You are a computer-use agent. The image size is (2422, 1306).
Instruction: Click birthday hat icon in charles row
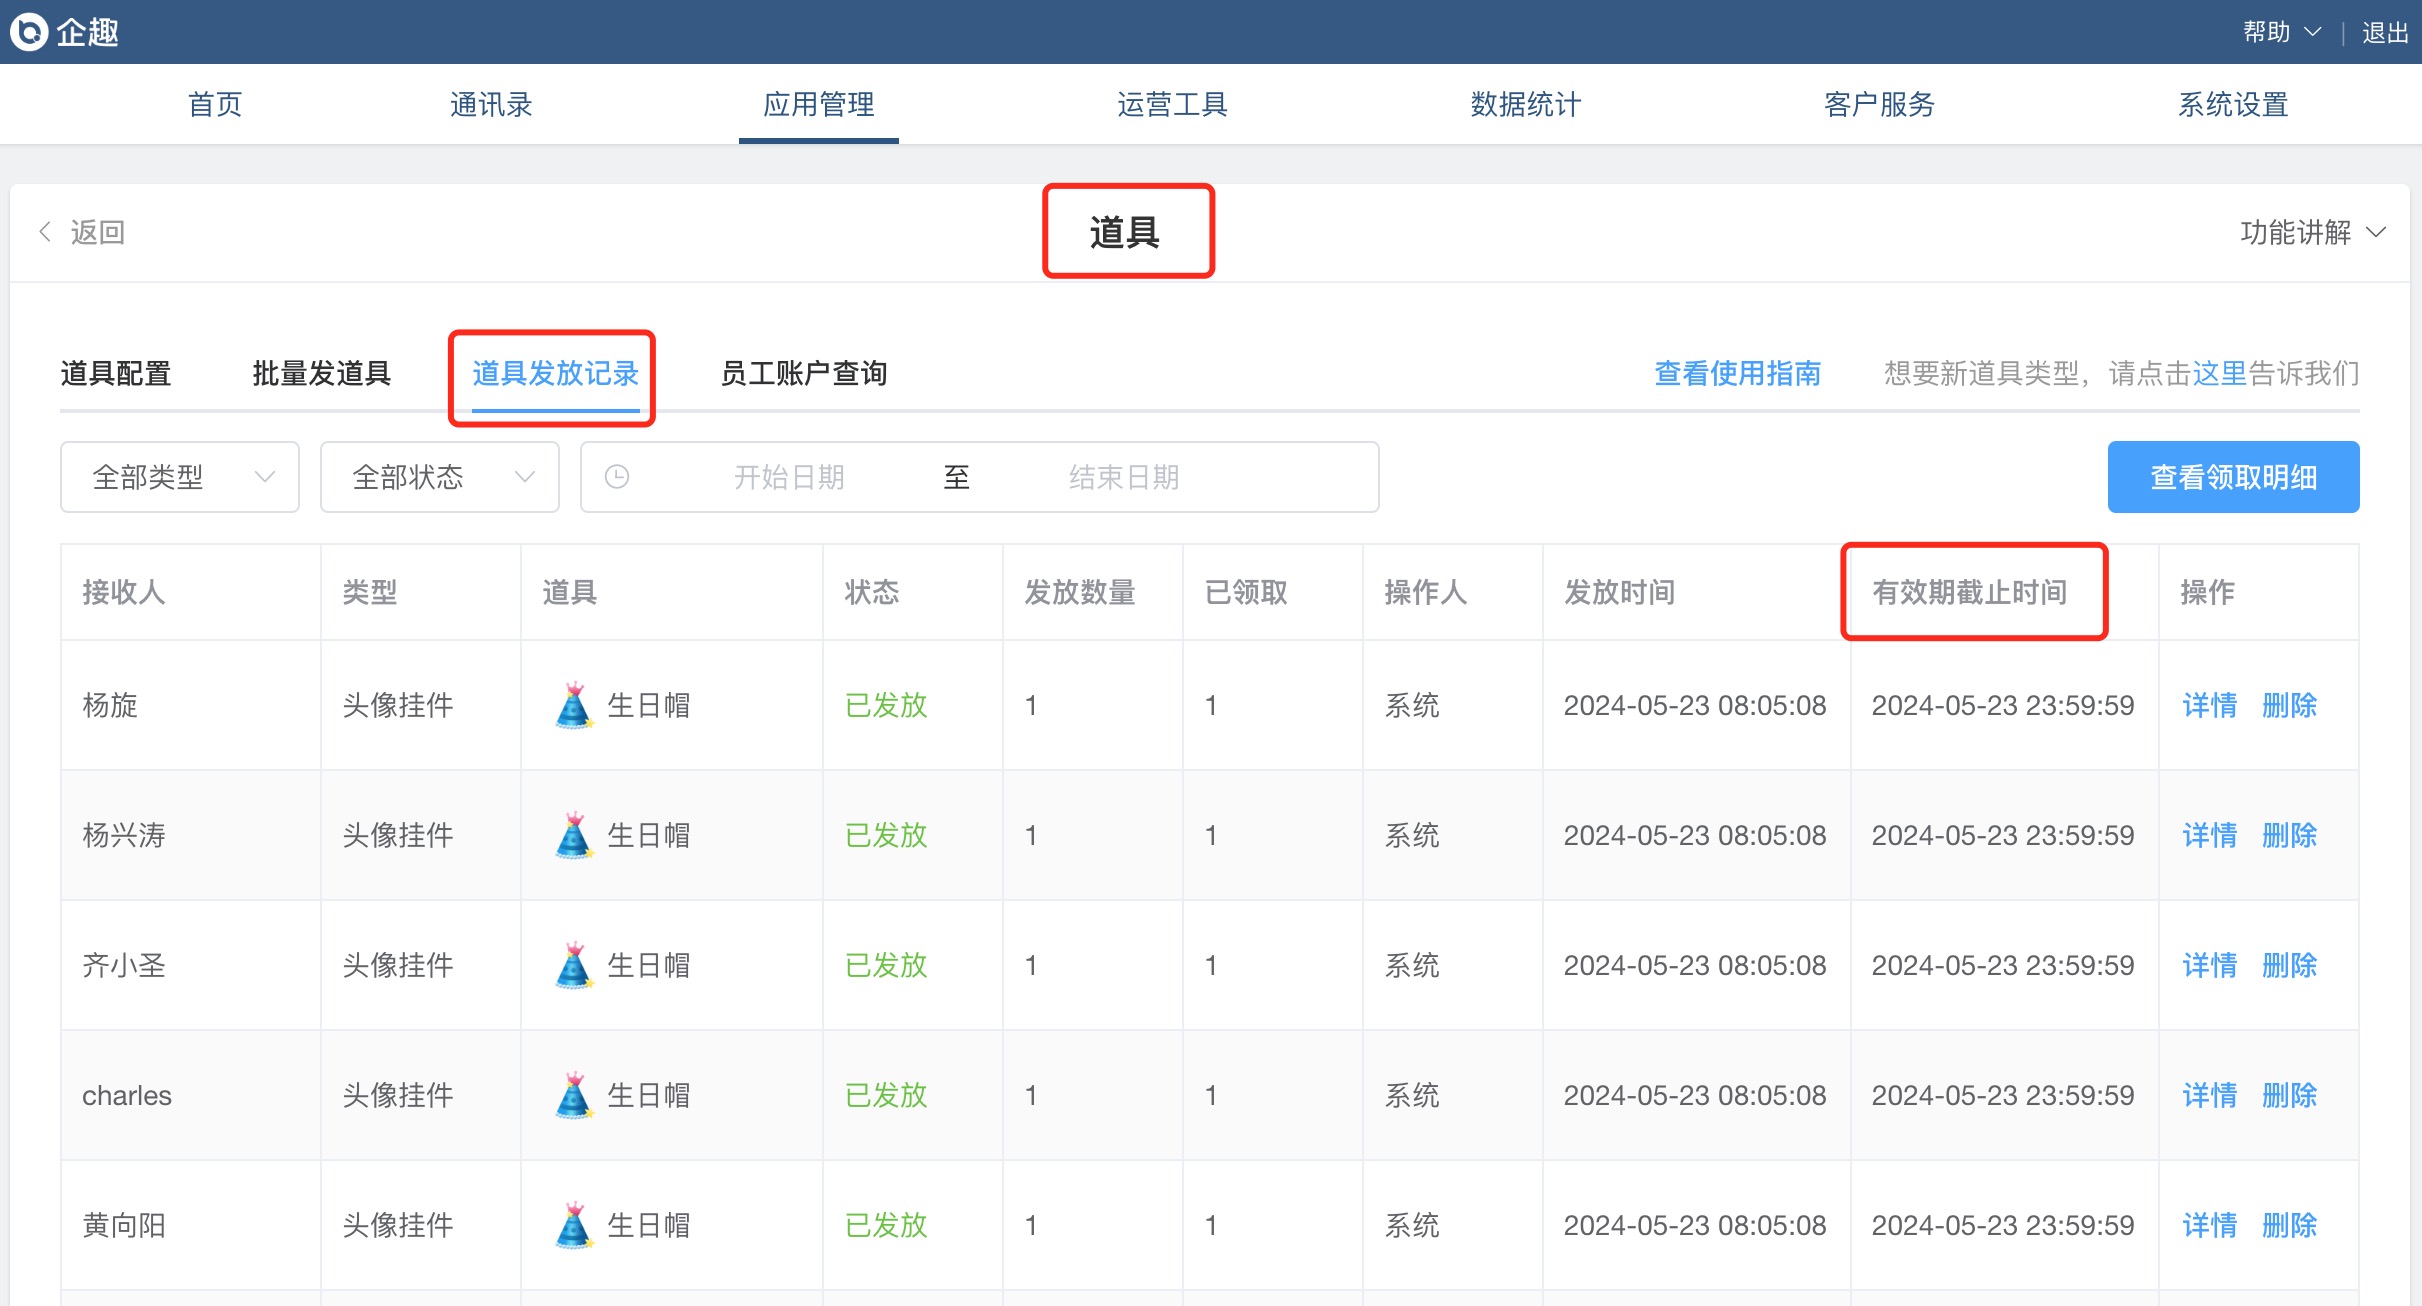pos(574,1095)
